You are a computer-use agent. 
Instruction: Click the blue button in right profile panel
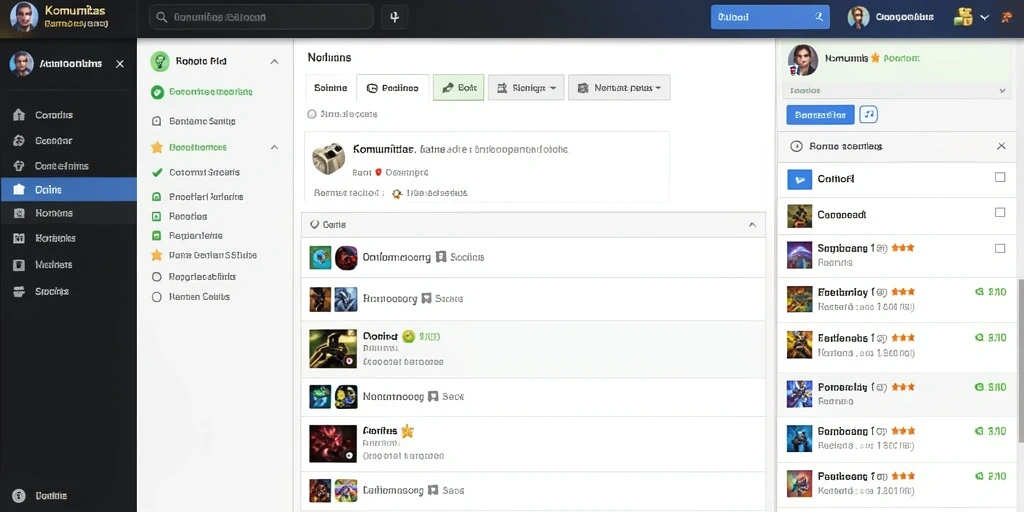pos(820,114)
